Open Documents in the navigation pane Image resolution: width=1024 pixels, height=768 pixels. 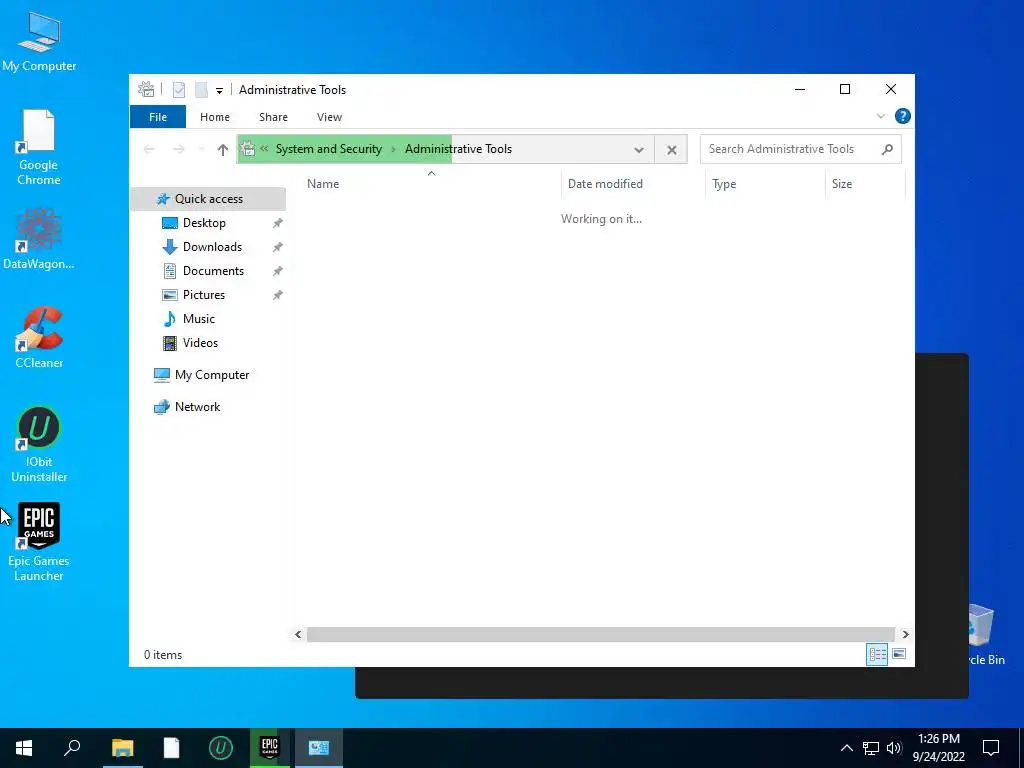point(213,271)
